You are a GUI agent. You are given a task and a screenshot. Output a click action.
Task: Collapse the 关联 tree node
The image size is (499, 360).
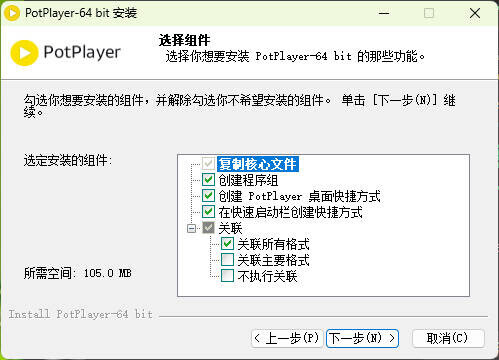pyautogui.click(x=192, y=228)
